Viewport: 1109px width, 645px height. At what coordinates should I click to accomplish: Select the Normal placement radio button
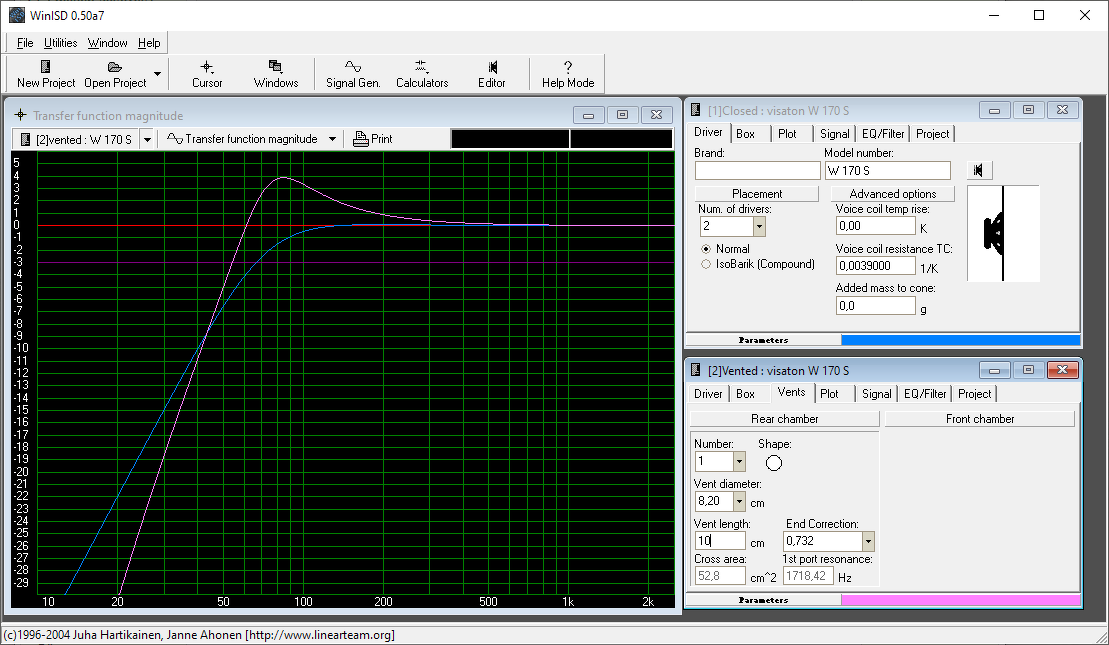706,249
